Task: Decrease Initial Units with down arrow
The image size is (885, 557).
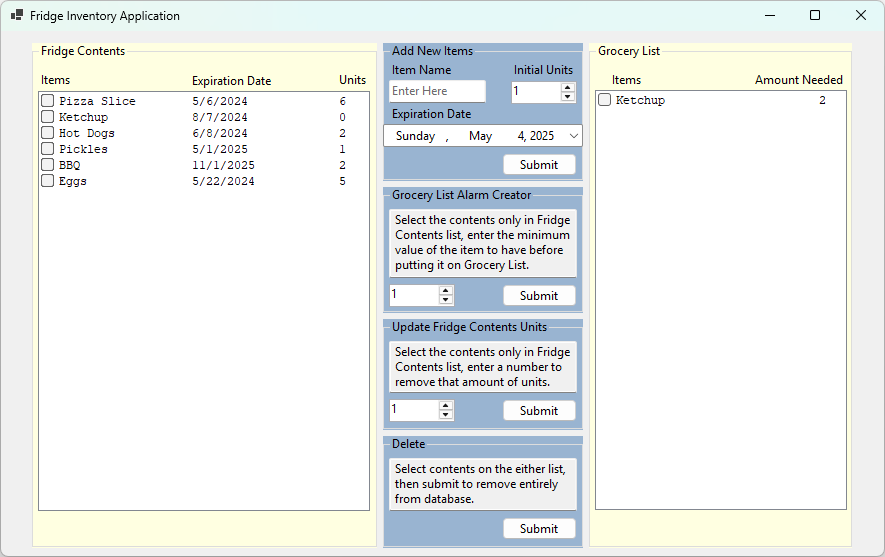Action: 568,97
